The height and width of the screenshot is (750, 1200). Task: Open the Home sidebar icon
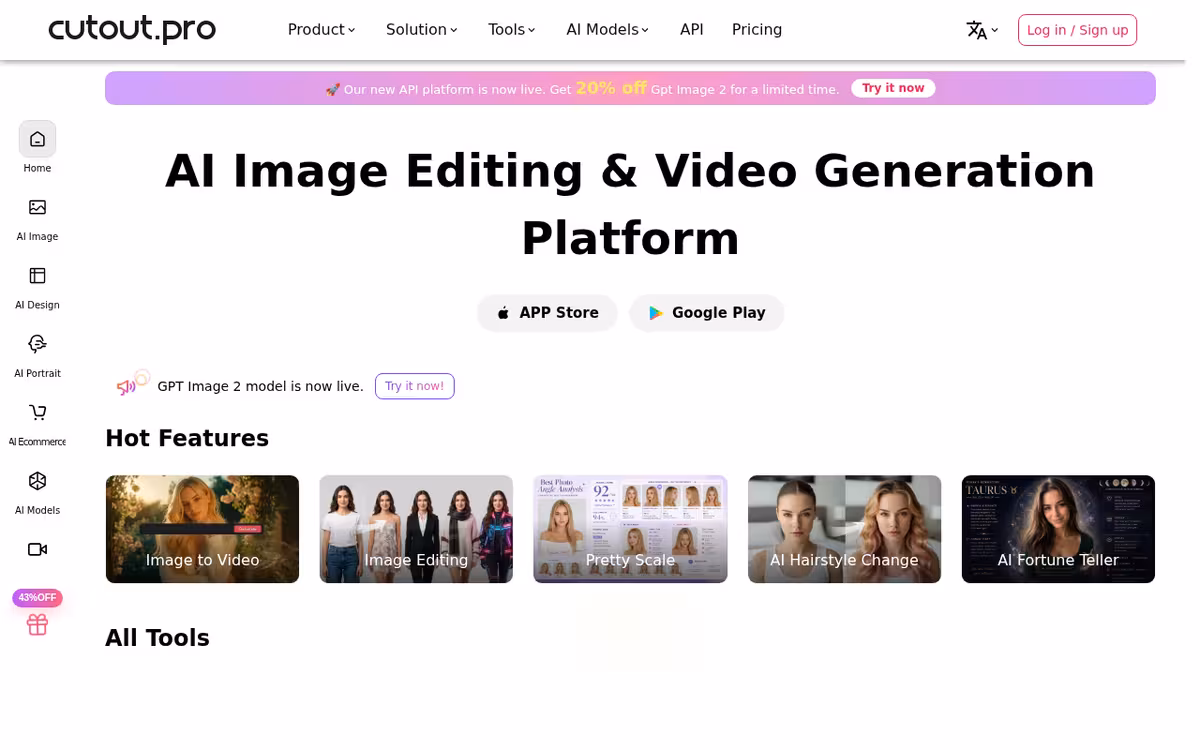tap(37, 139)
